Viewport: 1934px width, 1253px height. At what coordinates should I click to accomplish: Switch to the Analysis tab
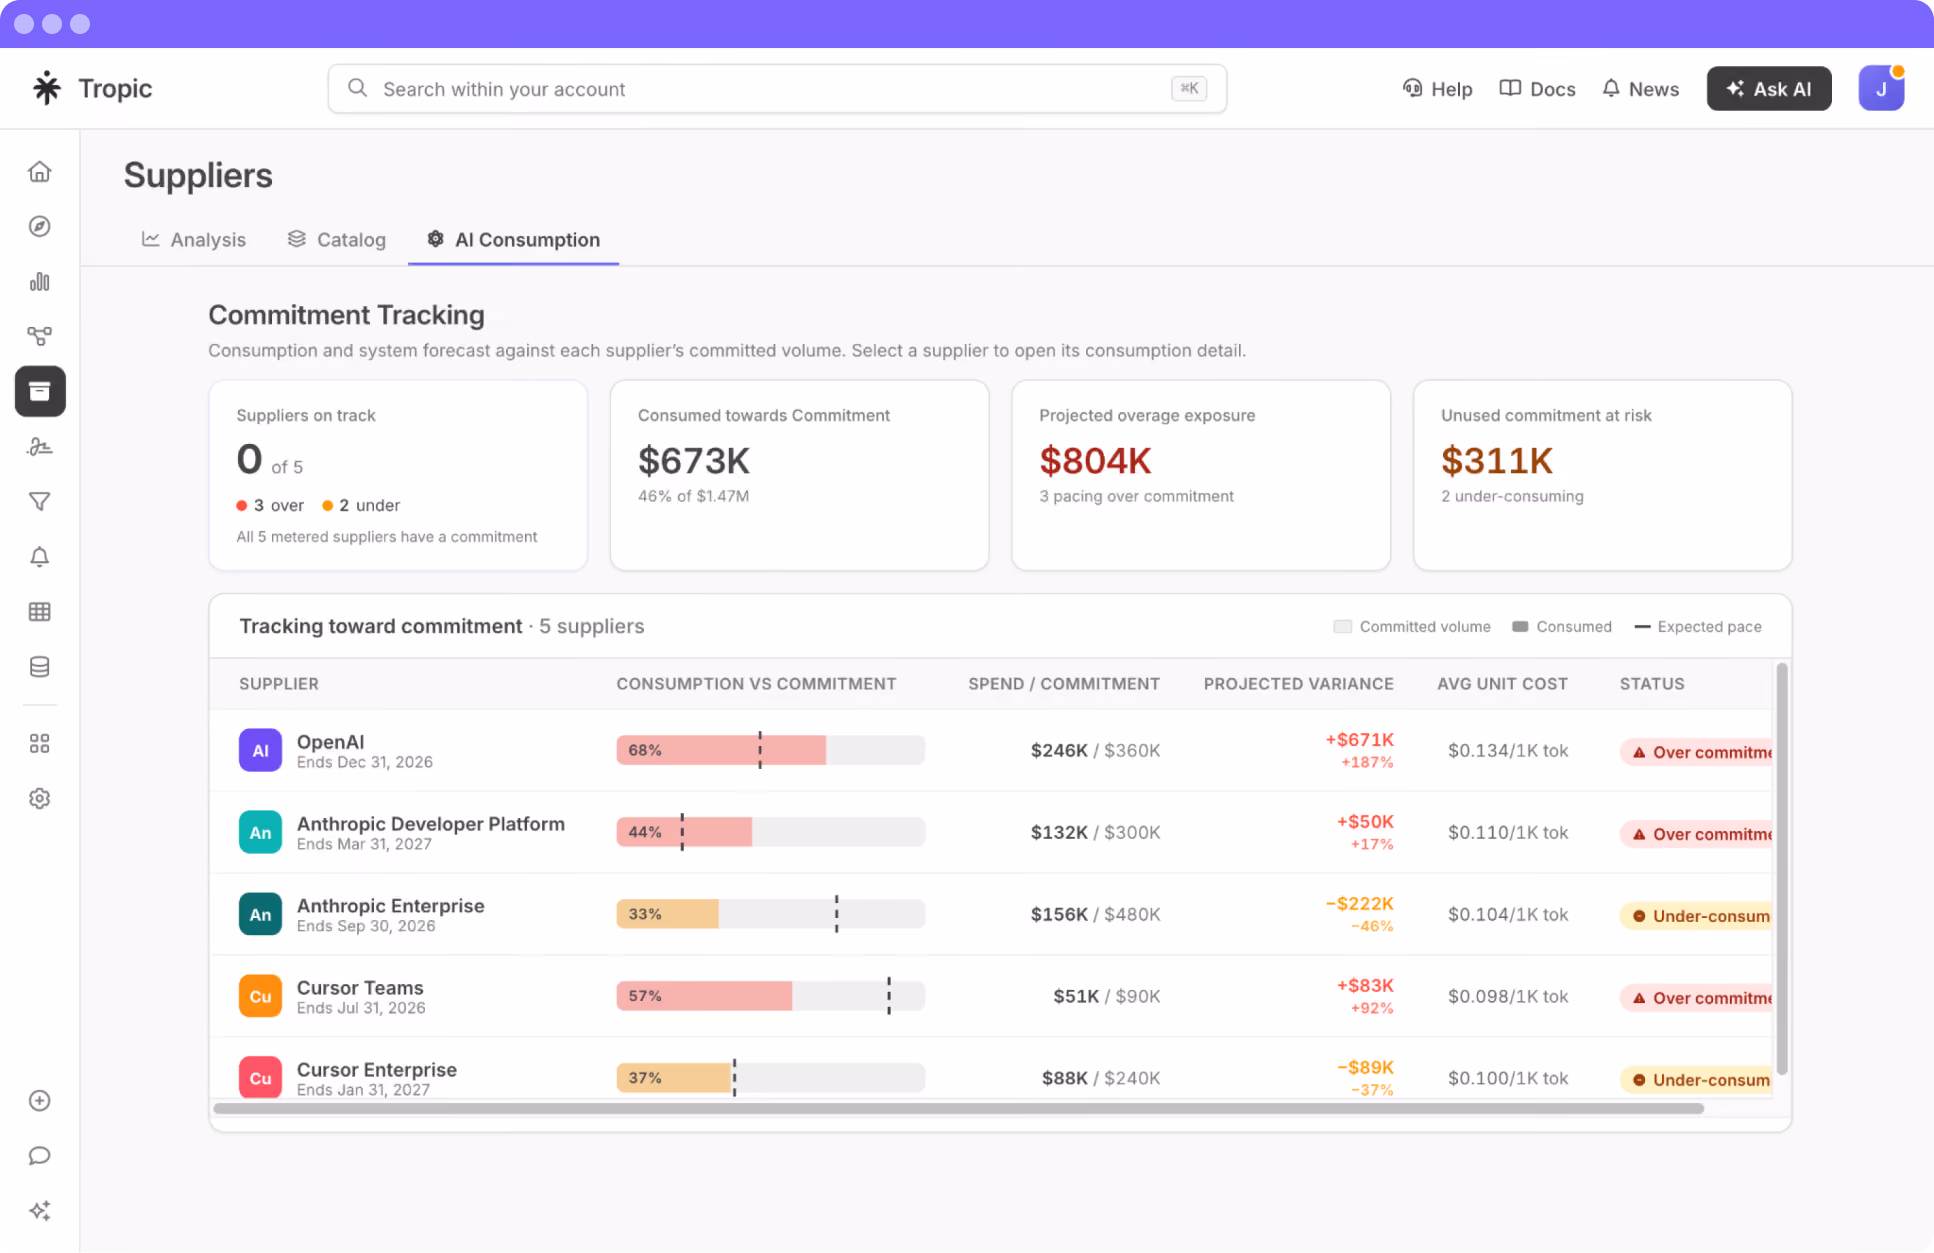pyautogui.click(x=194, y=240)
